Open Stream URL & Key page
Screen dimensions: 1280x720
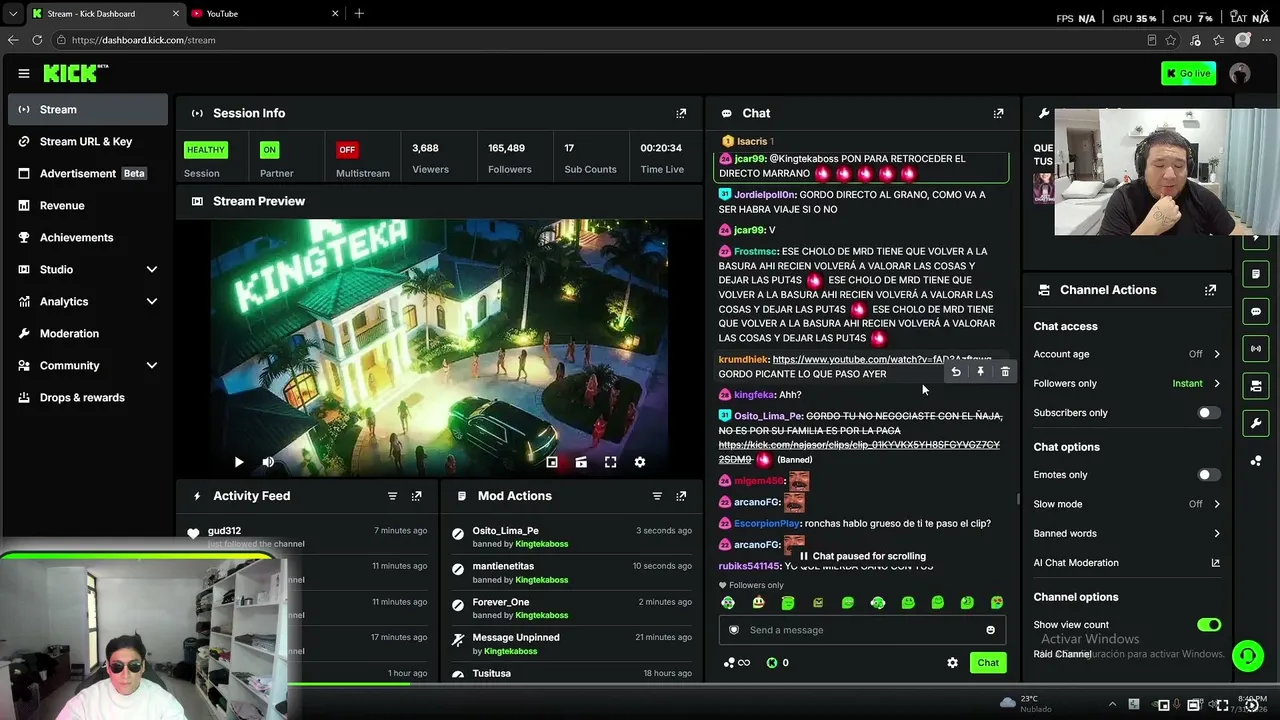88,142
